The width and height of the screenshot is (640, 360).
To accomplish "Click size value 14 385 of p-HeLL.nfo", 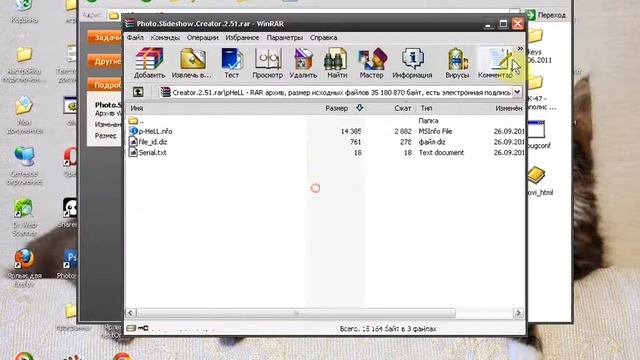I will 351,131.
